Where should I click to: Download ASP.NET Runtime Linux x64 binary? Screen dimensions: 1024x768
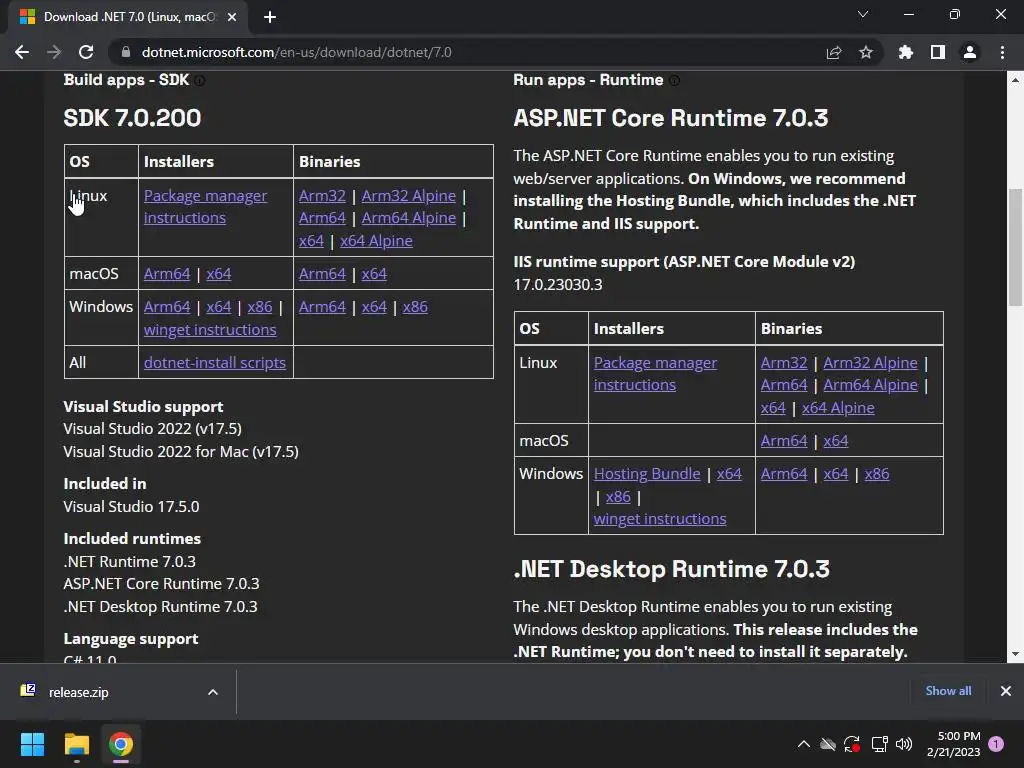point(773,408)
